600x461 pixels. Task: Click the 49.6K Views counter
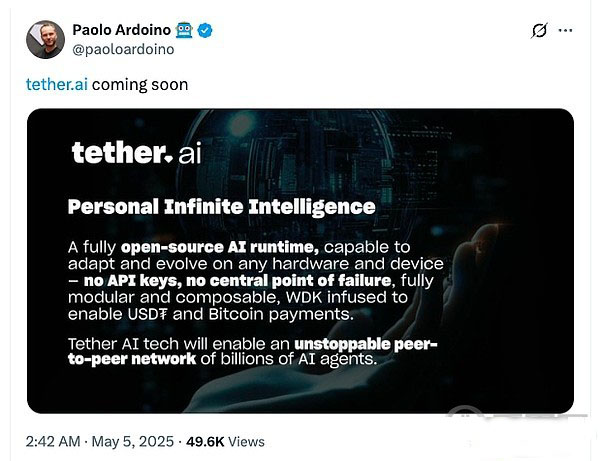point(225,441)
